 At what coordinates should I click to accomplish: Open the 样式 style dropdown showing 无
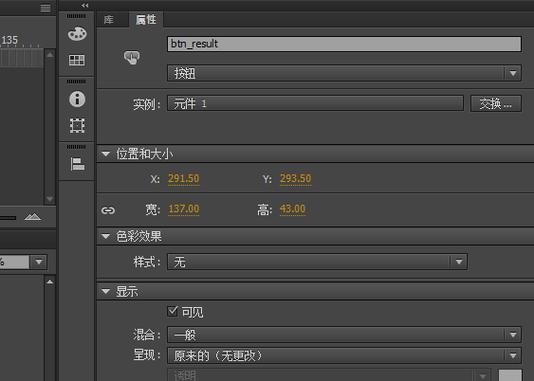click(x=317, y=262)
